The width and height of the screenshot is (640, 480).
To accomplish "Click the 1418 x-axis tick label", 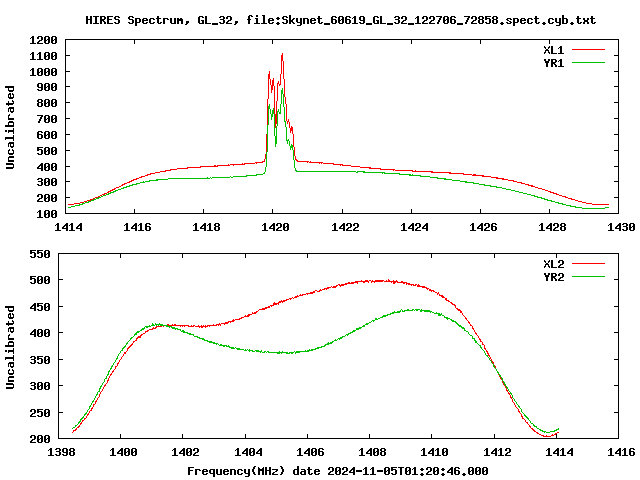I will [x=206, y=227].
